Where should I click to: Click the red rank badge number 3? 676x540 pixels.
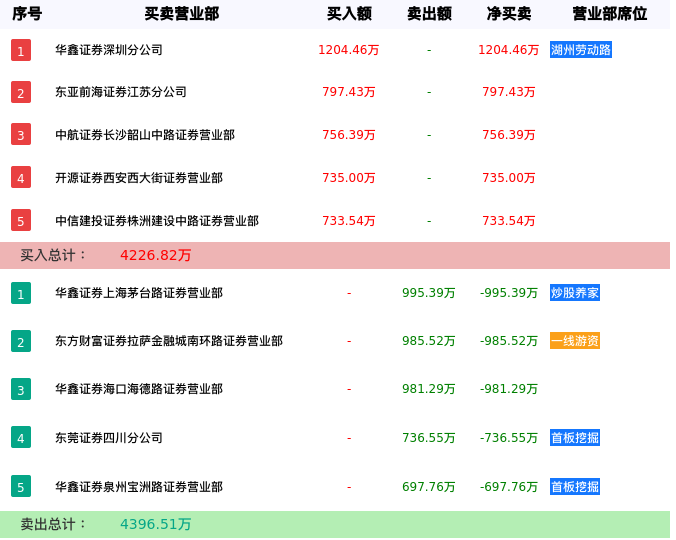click(21, 134)
